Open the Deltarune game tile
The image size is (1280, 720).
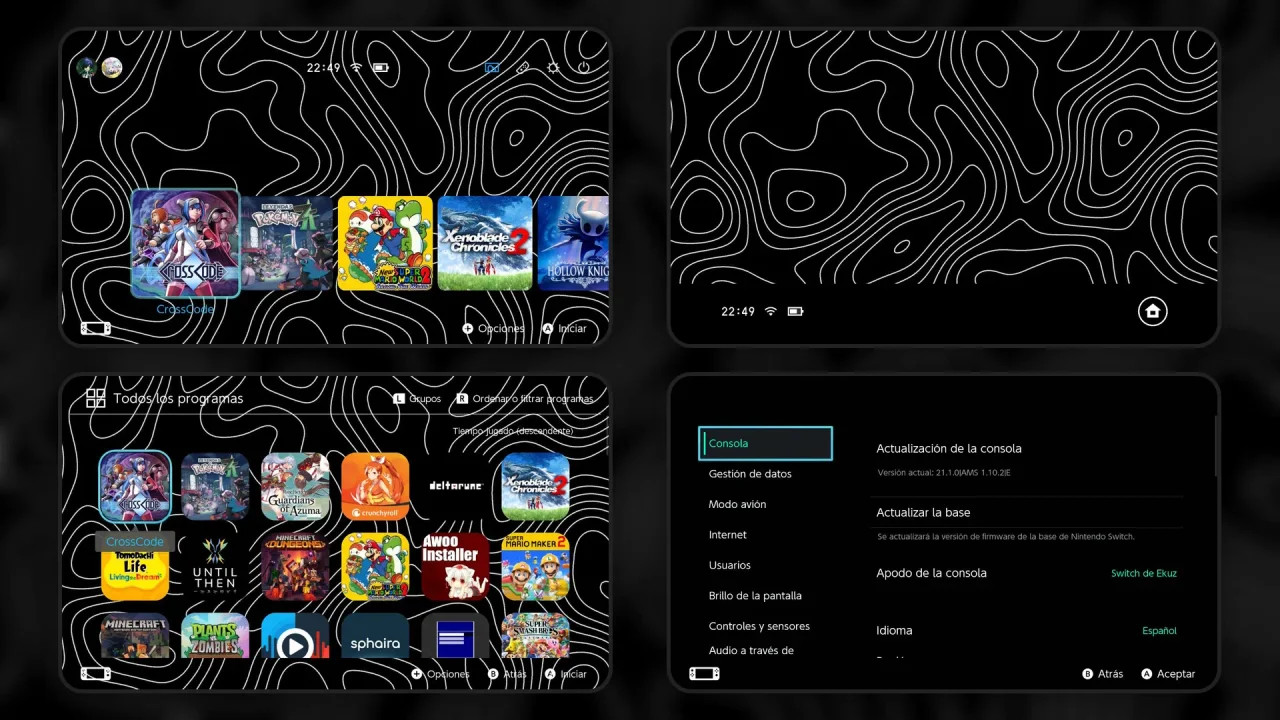coord(455,487)
